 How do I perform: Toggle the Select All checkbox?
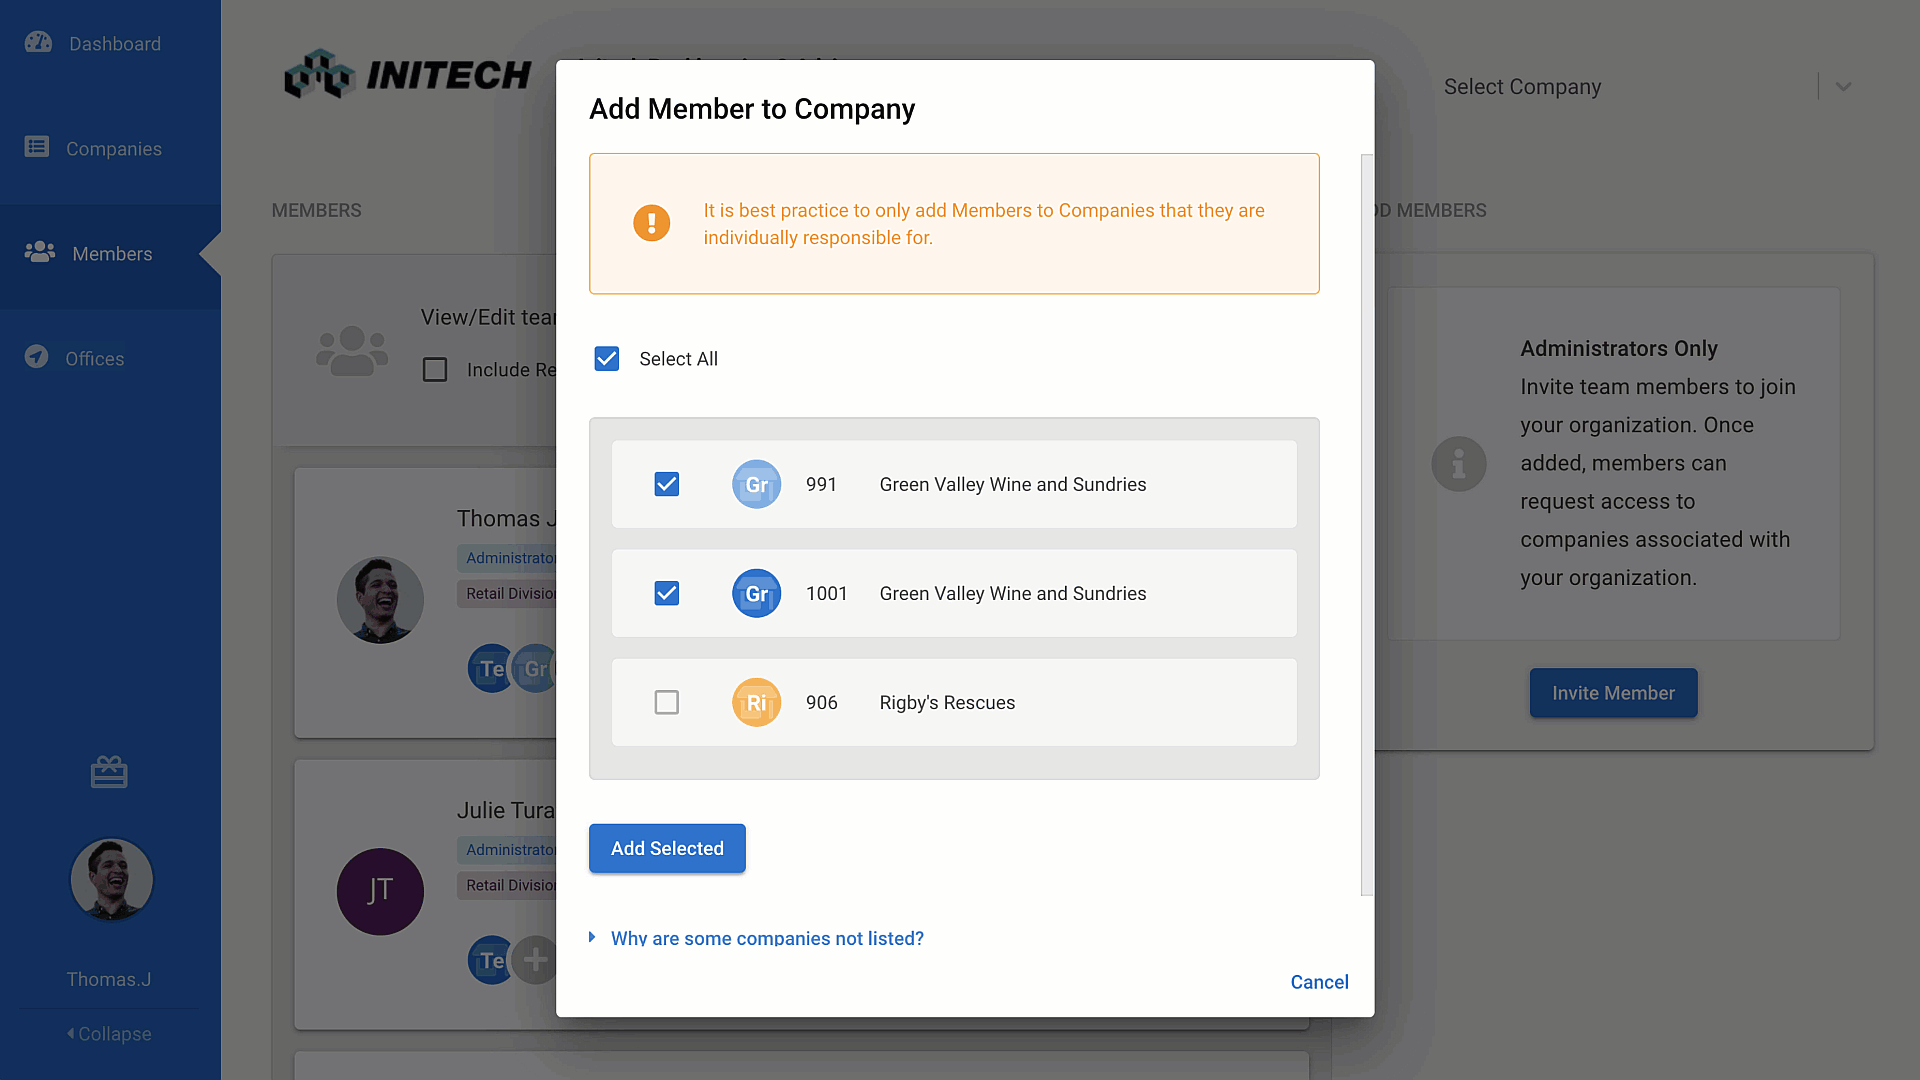click(607, 359)
